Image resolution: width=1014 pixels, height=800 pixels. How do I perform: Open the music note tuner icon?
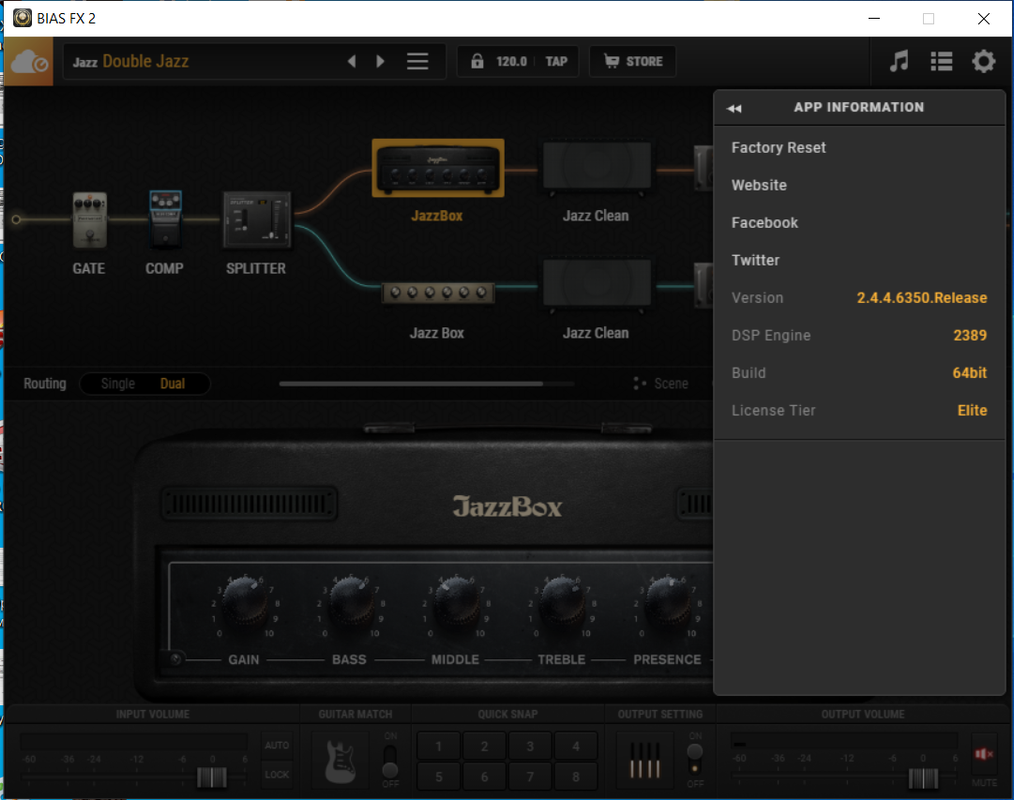click(x=899, y=61)
